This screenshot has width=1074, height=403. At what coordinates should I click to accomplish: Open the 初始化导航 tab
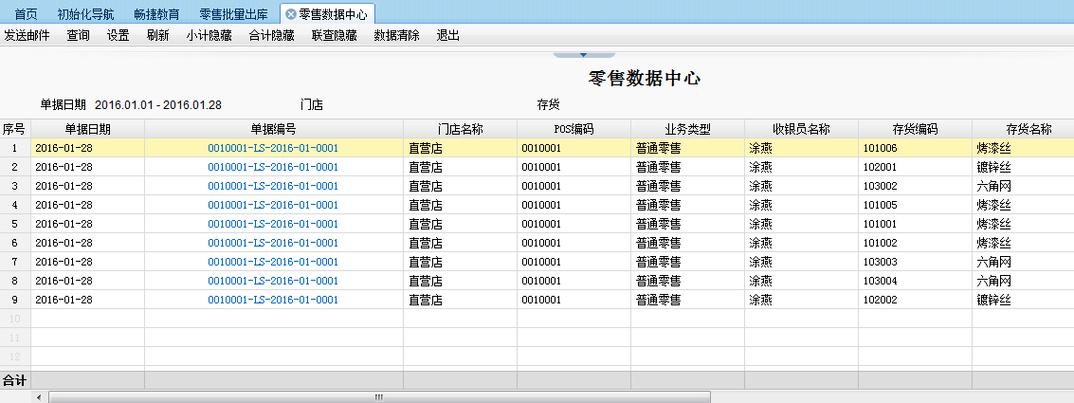[x=85, y=14]
